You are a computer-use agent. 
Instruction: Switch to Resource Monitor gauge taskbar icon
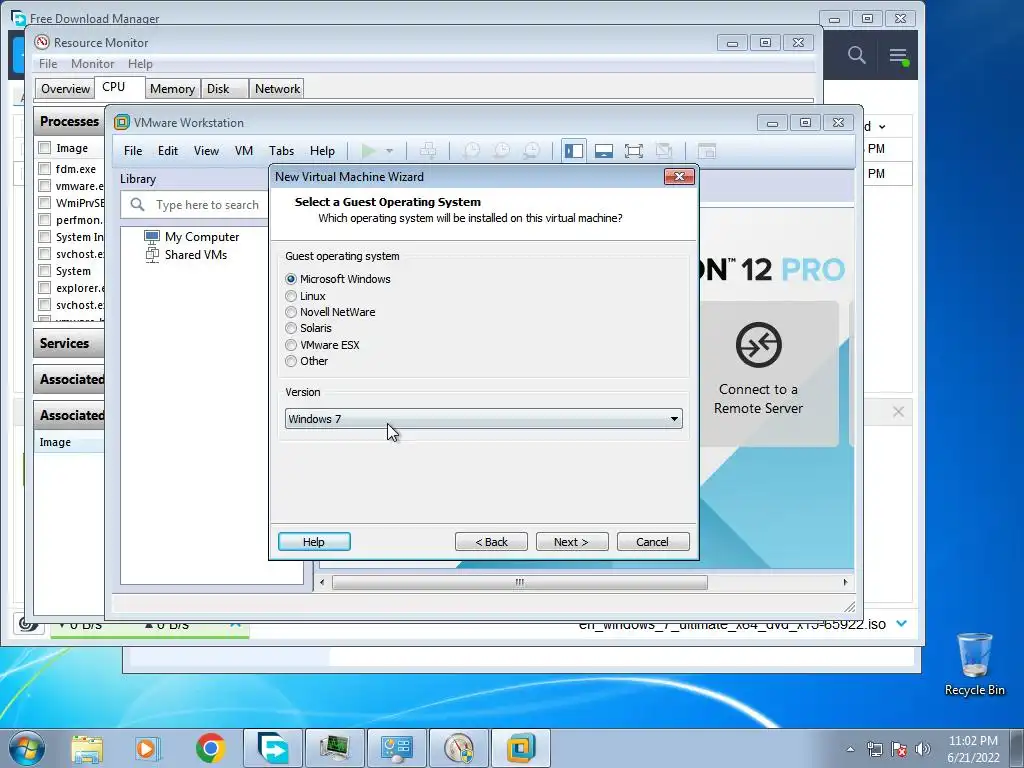click(459, 748)
